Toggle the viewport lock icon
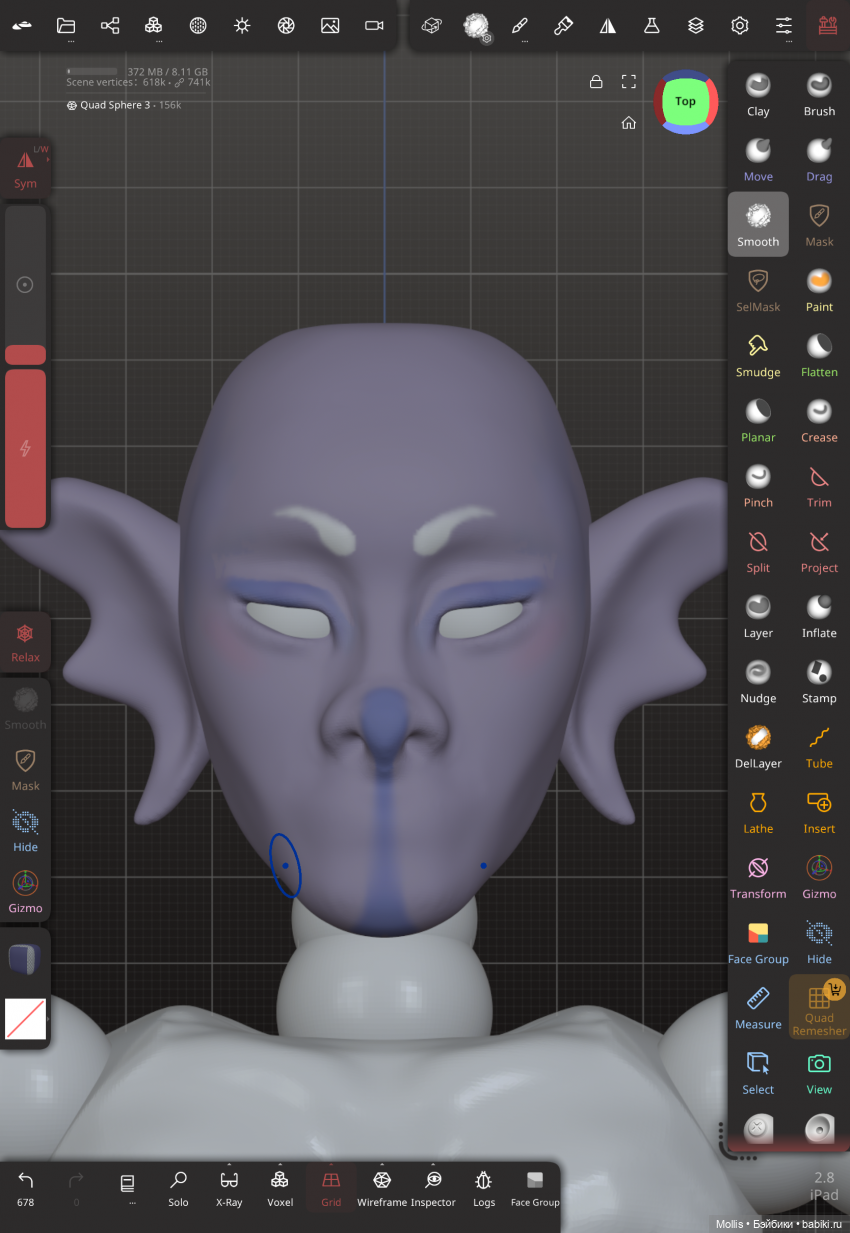The width and height of the screenshot is (850, 1233). pos(596,82)
